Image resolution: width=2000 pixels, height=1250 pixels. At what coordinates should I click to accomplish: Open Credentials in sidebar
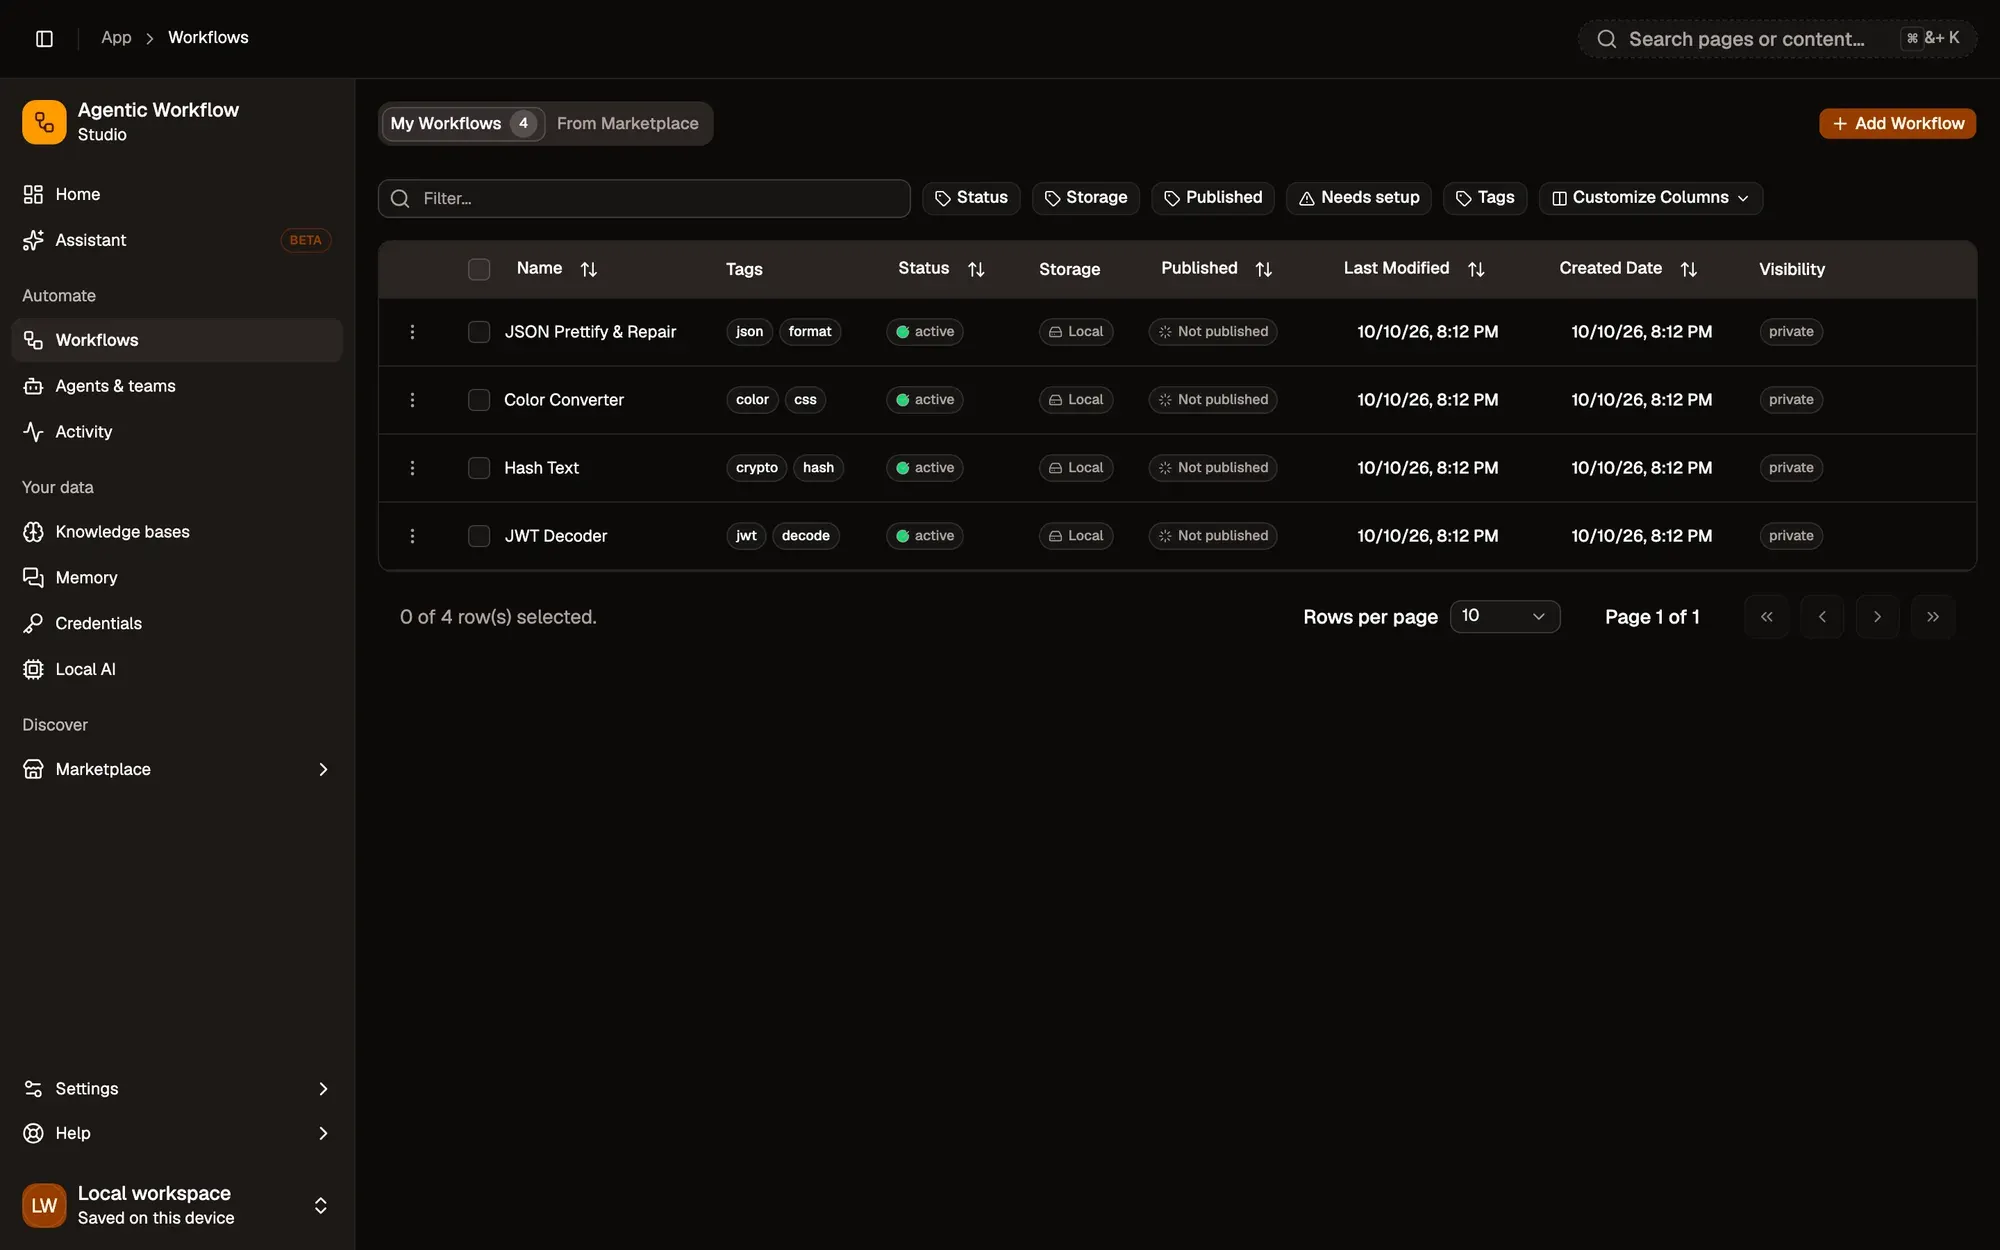[x=176, y=623]
